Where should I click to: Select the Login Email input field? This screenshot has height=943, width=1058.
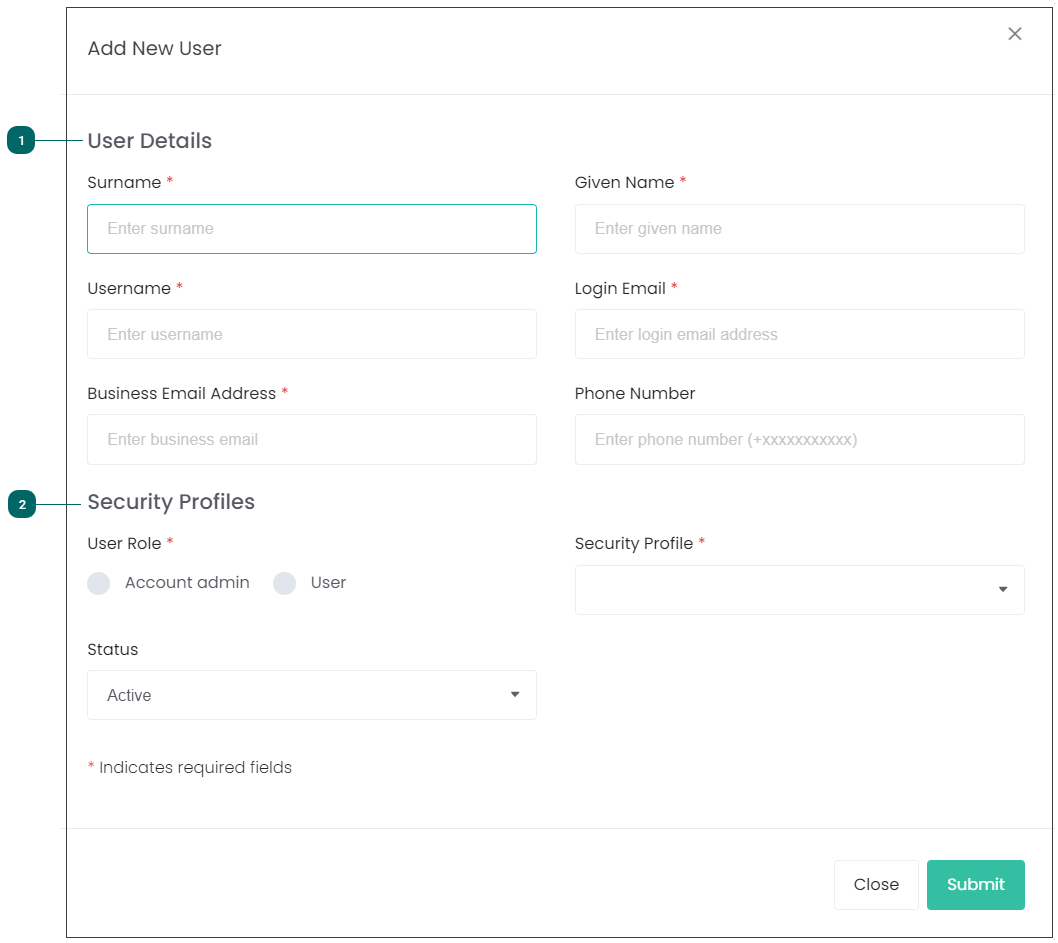coord(800,334)
